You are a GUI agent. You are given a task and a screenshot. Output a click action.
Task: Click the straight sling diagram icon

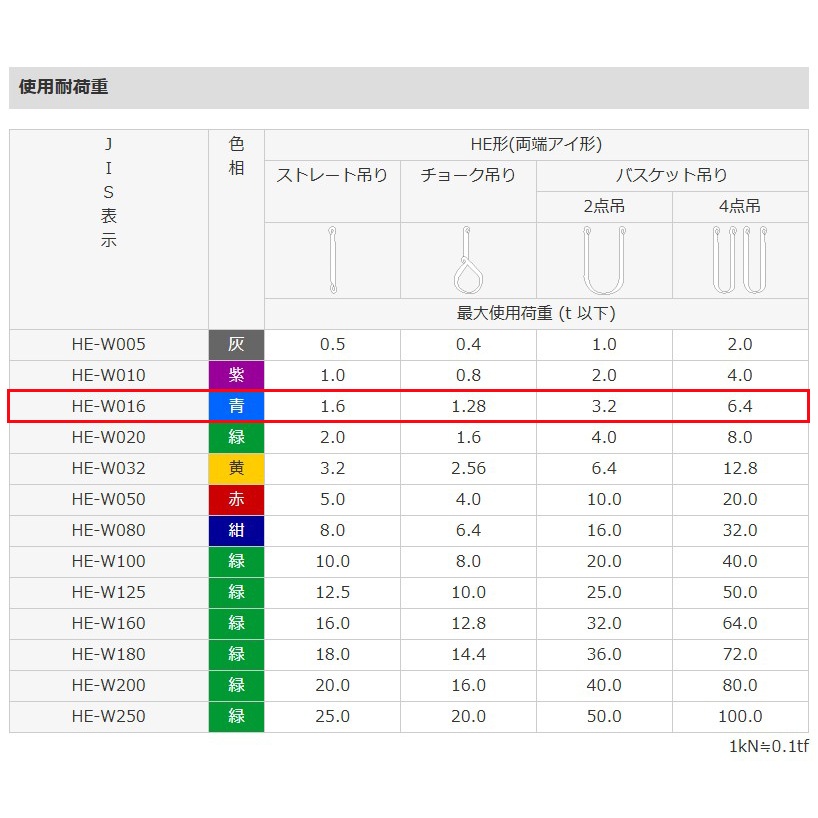[x=332, y=260]
